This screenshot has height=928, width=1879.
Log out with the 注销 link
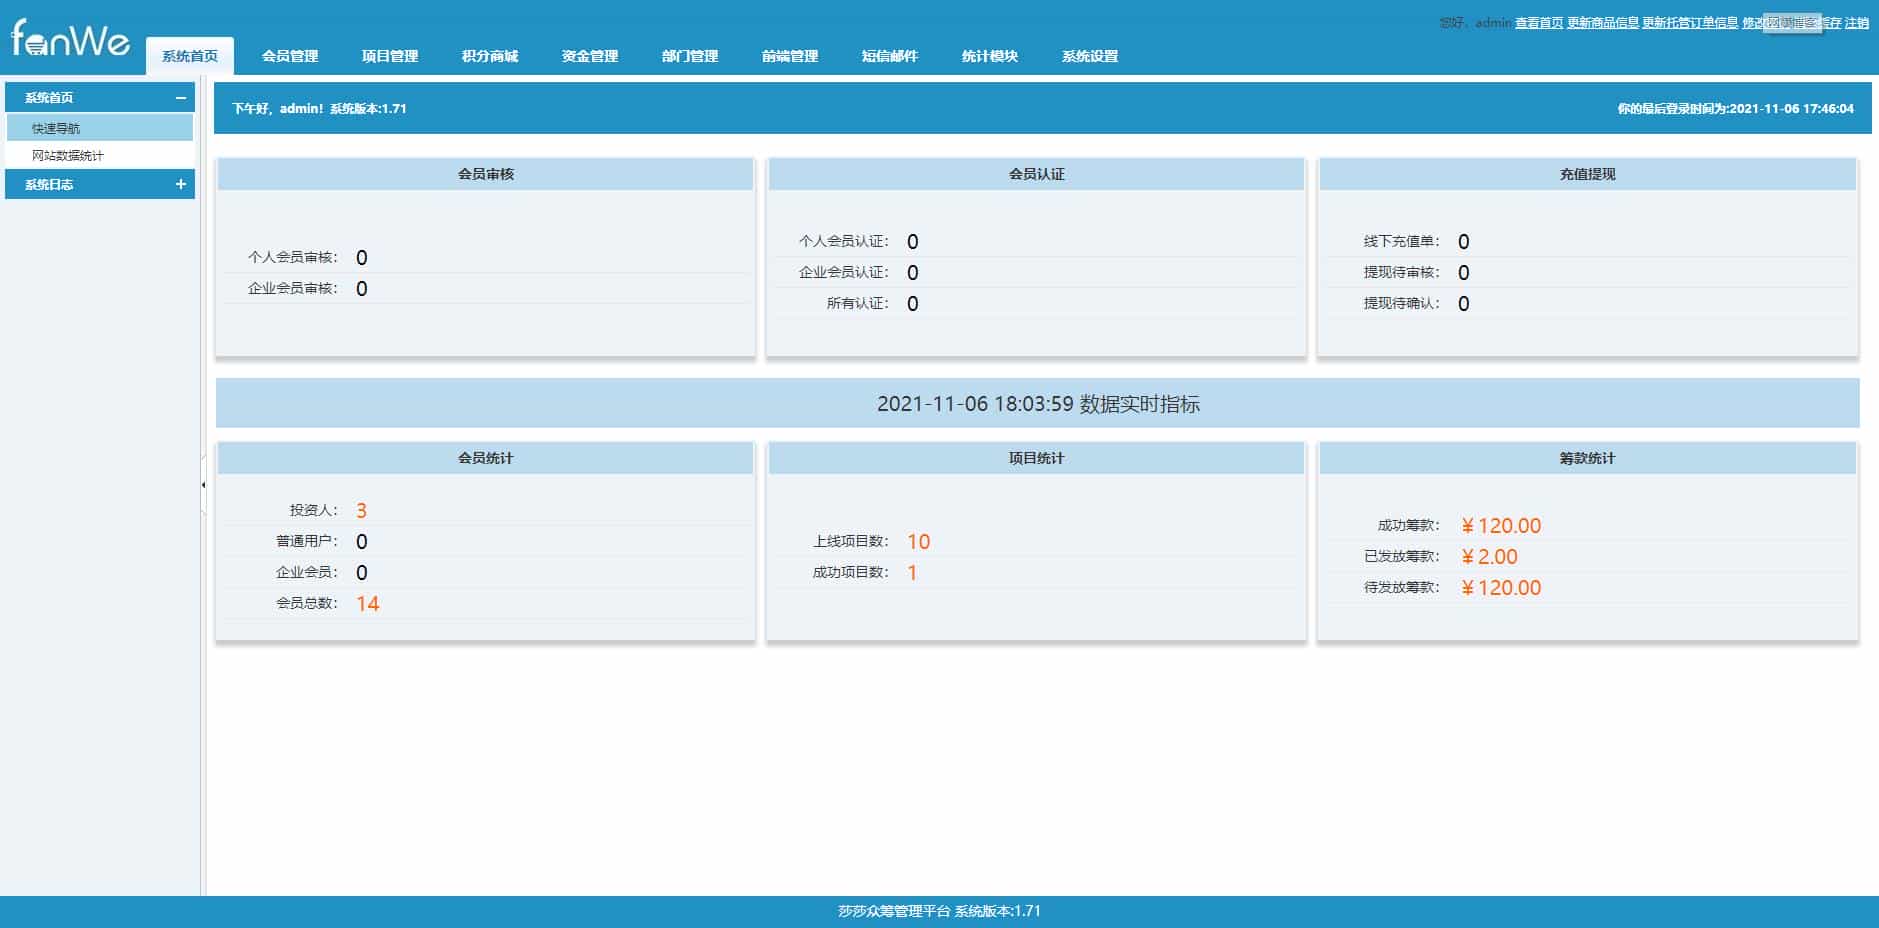pos(1857,23)
